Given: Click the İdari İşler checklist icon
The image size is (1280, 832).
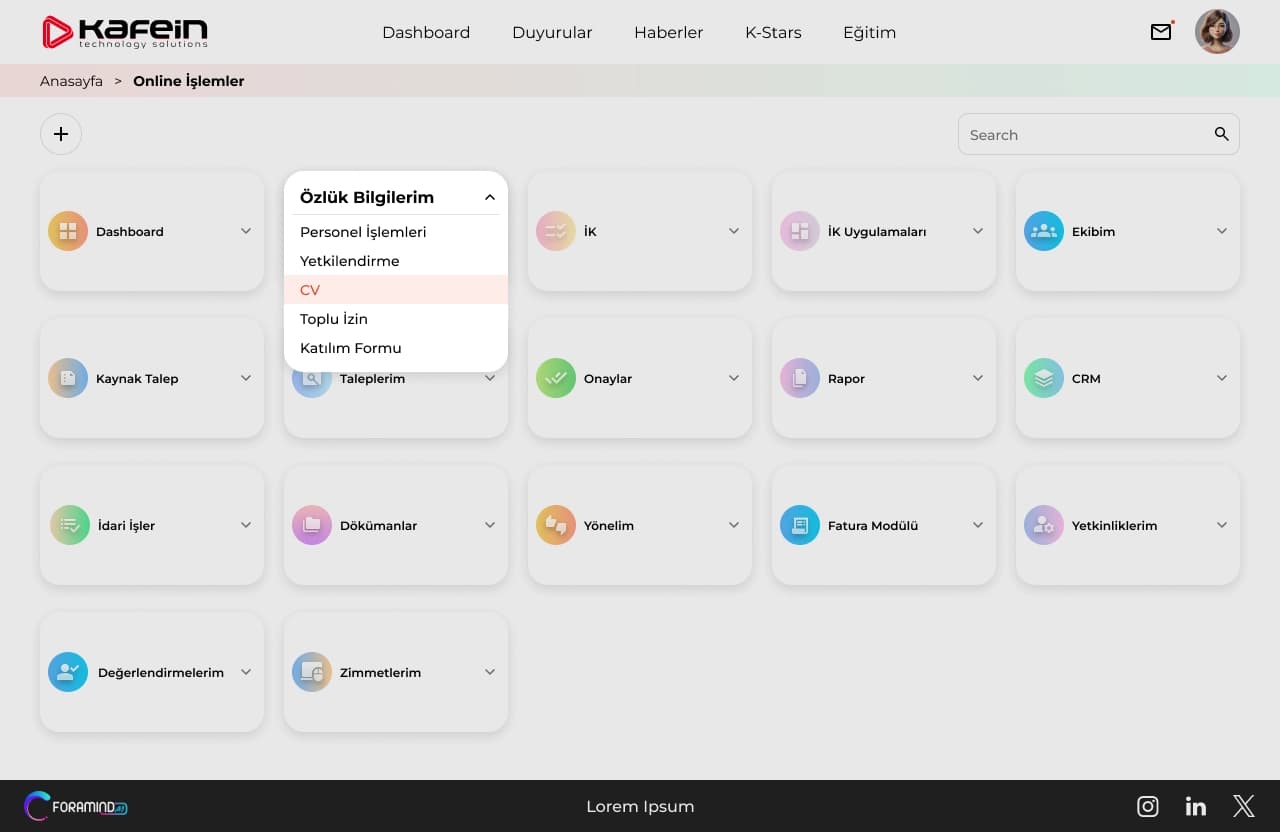Looking at the screenshot, I should pos(70,525).
